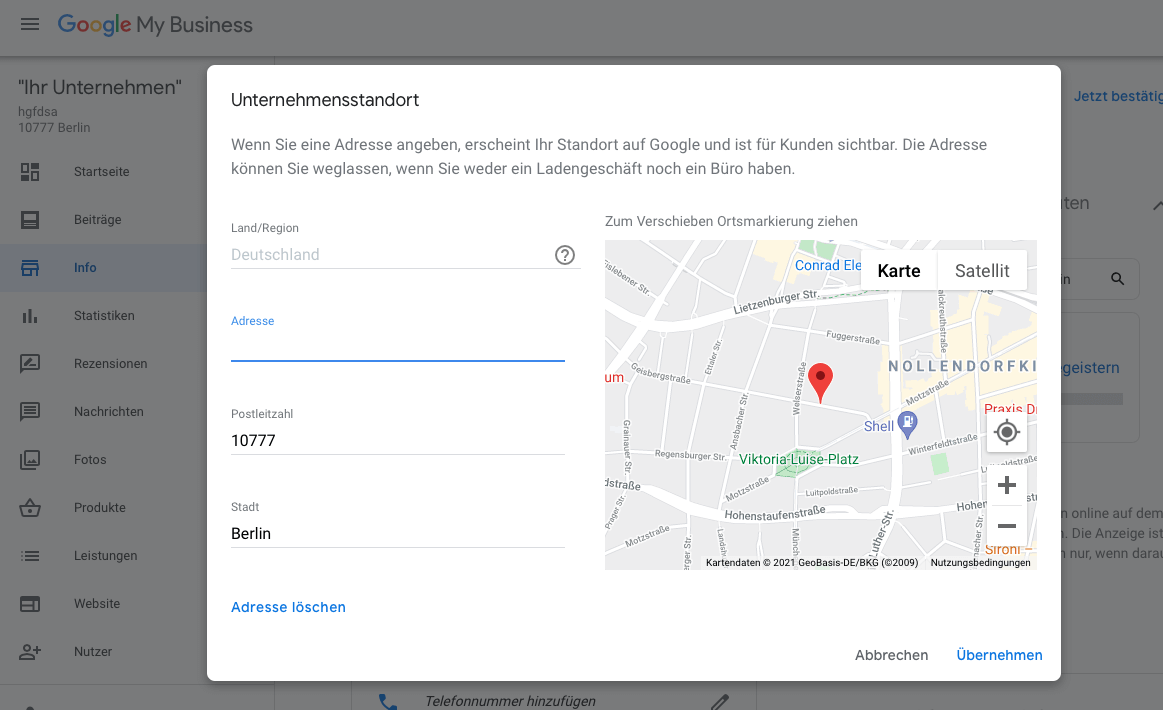Open the hamburger main menu
Viewport: 1163px width, 710px height.
click(30, 24)
